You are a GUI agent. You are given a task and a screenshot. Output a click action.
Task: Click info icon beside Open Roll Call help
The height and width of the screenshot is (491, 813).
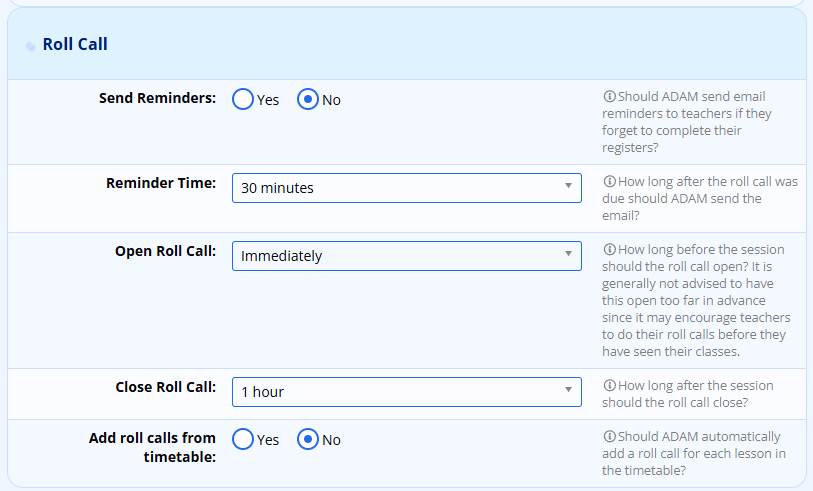coord(609,249)
